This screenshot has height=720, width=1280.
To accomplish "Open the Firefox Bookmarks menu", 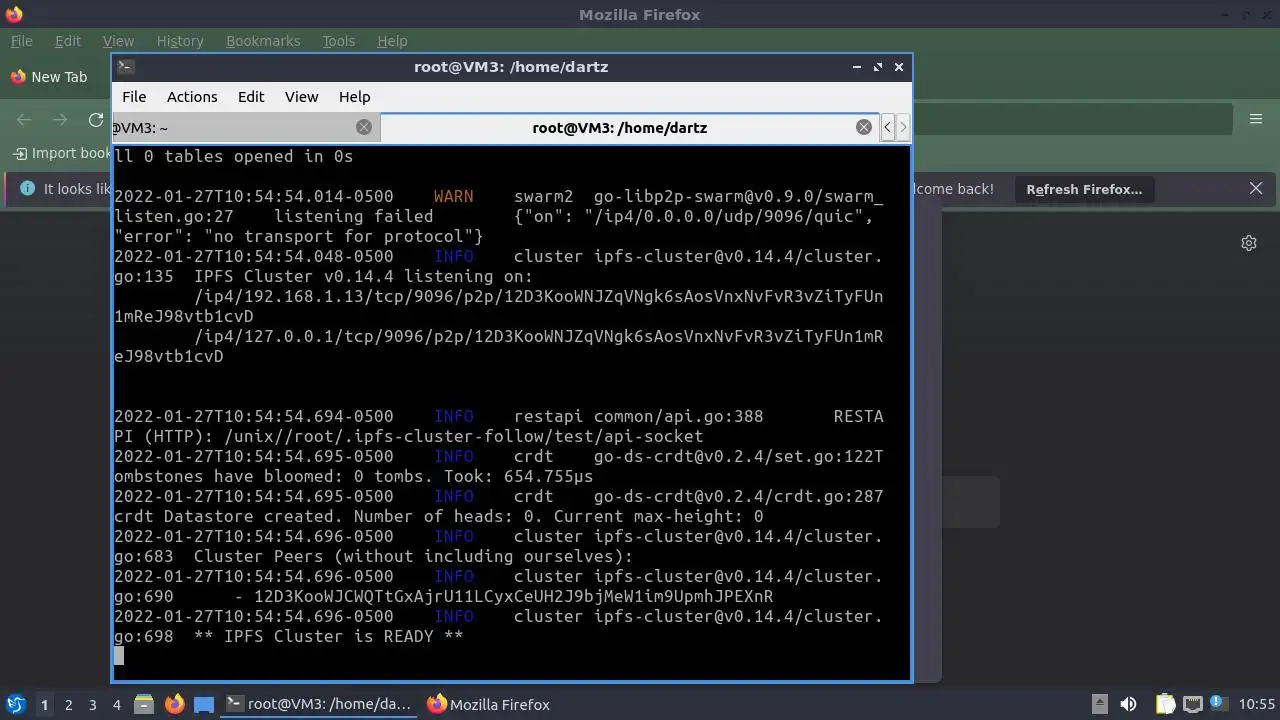I will point(263,41).
